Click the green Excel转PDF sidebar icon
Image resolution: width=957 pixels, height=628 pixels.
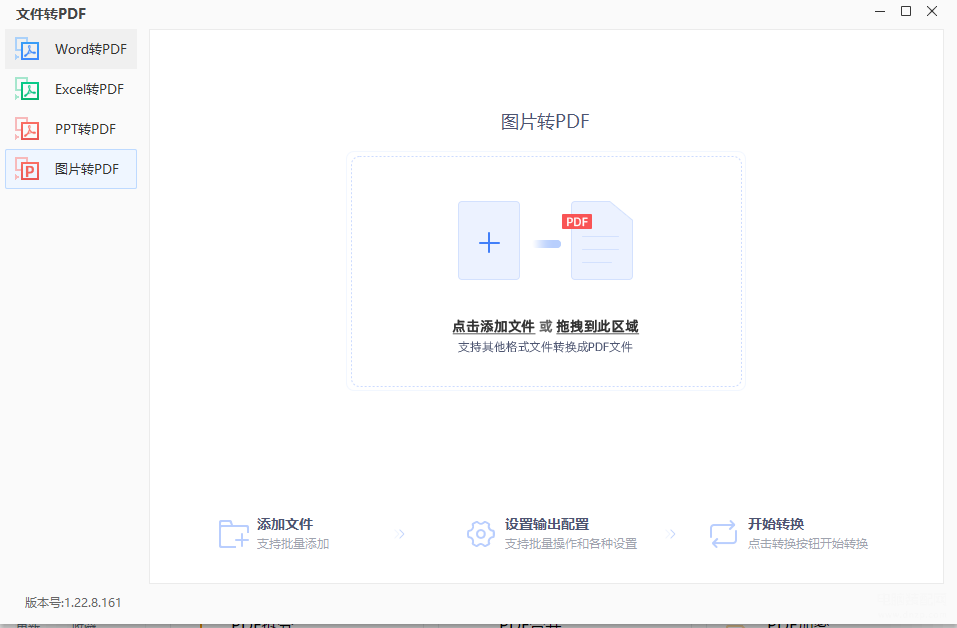click(x=28, y=89)
